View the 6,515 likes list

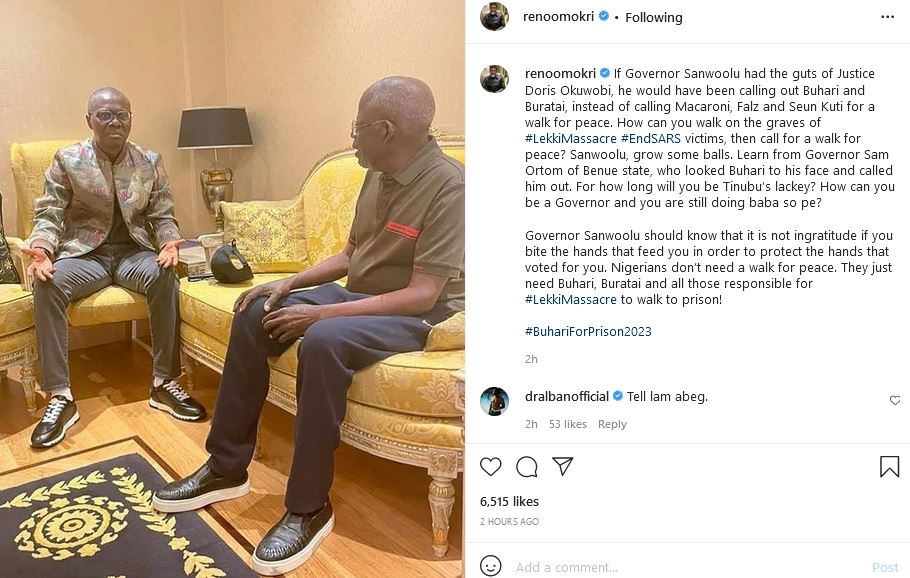(x=509, y=501)
